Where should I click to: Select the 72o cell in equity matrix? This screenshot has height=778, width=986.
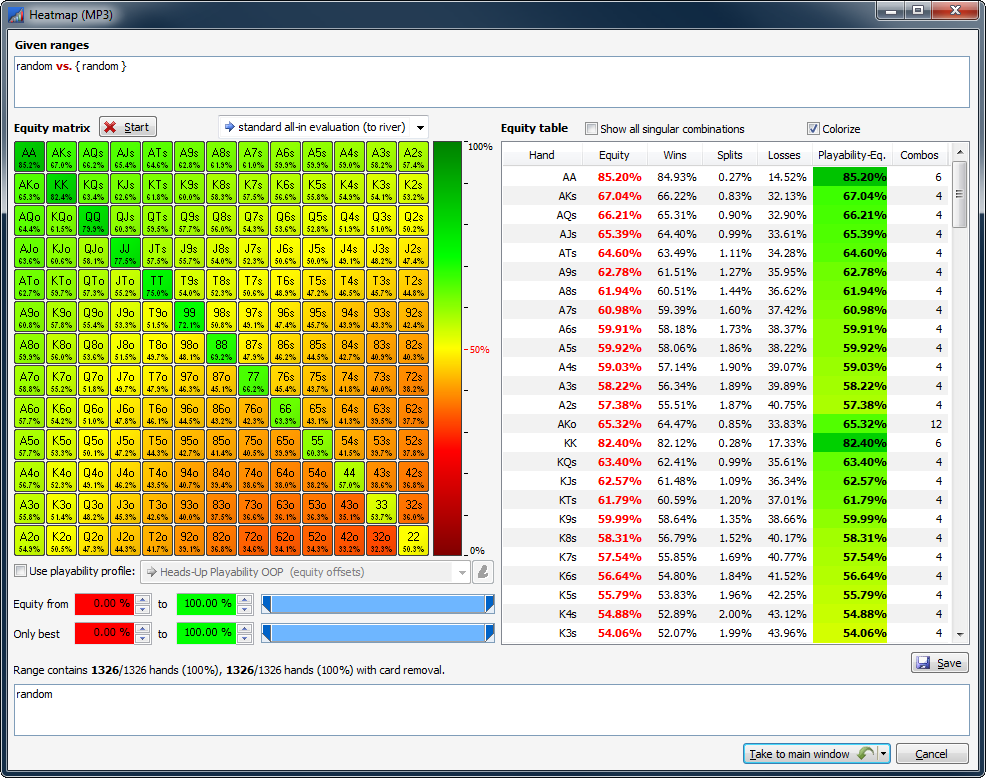point(253,540)
